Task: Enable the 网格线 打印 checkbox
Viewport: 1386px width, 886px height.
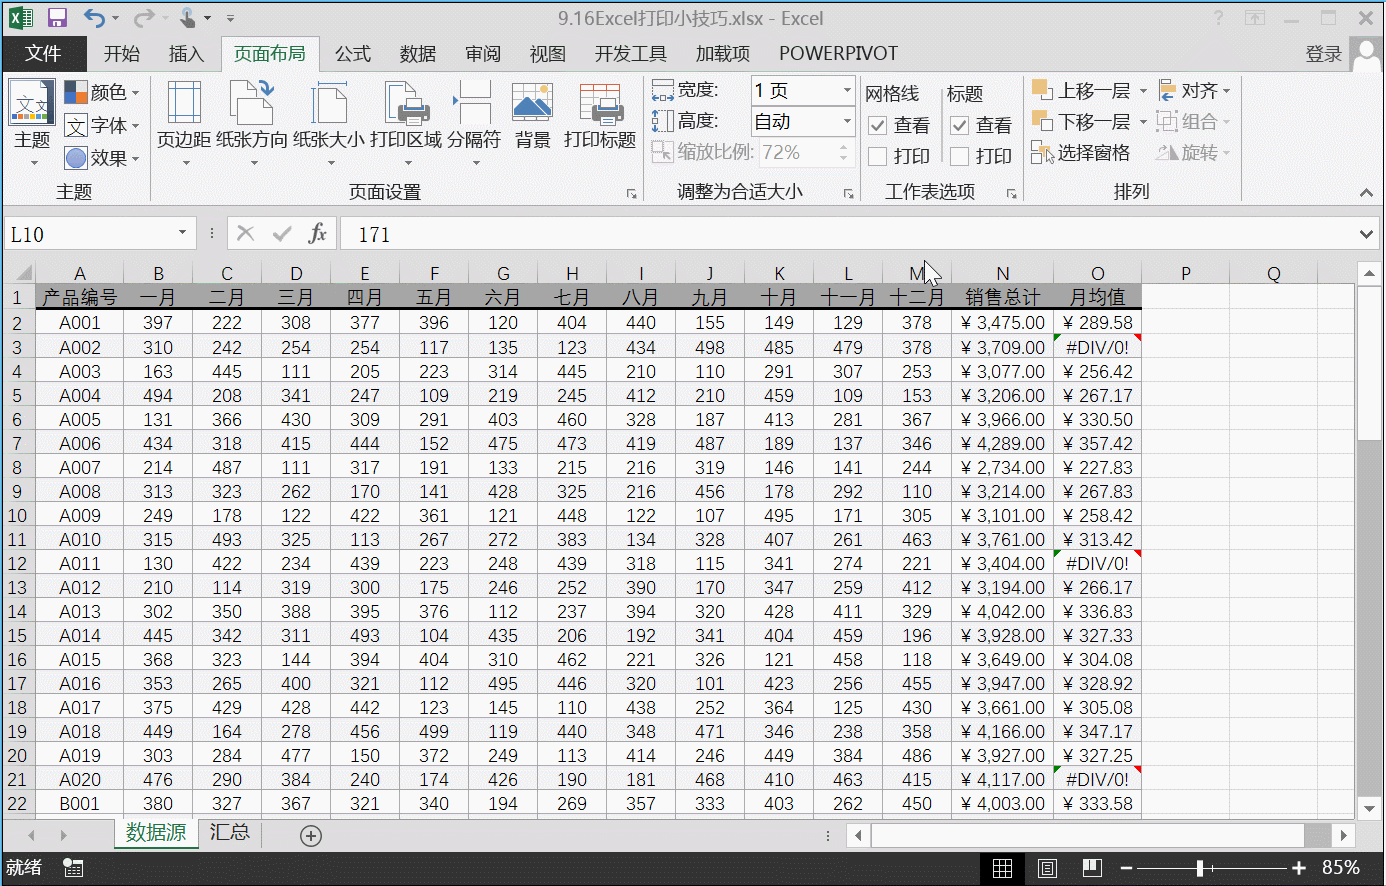Action: pyautogui.click(x=878, y=156)
